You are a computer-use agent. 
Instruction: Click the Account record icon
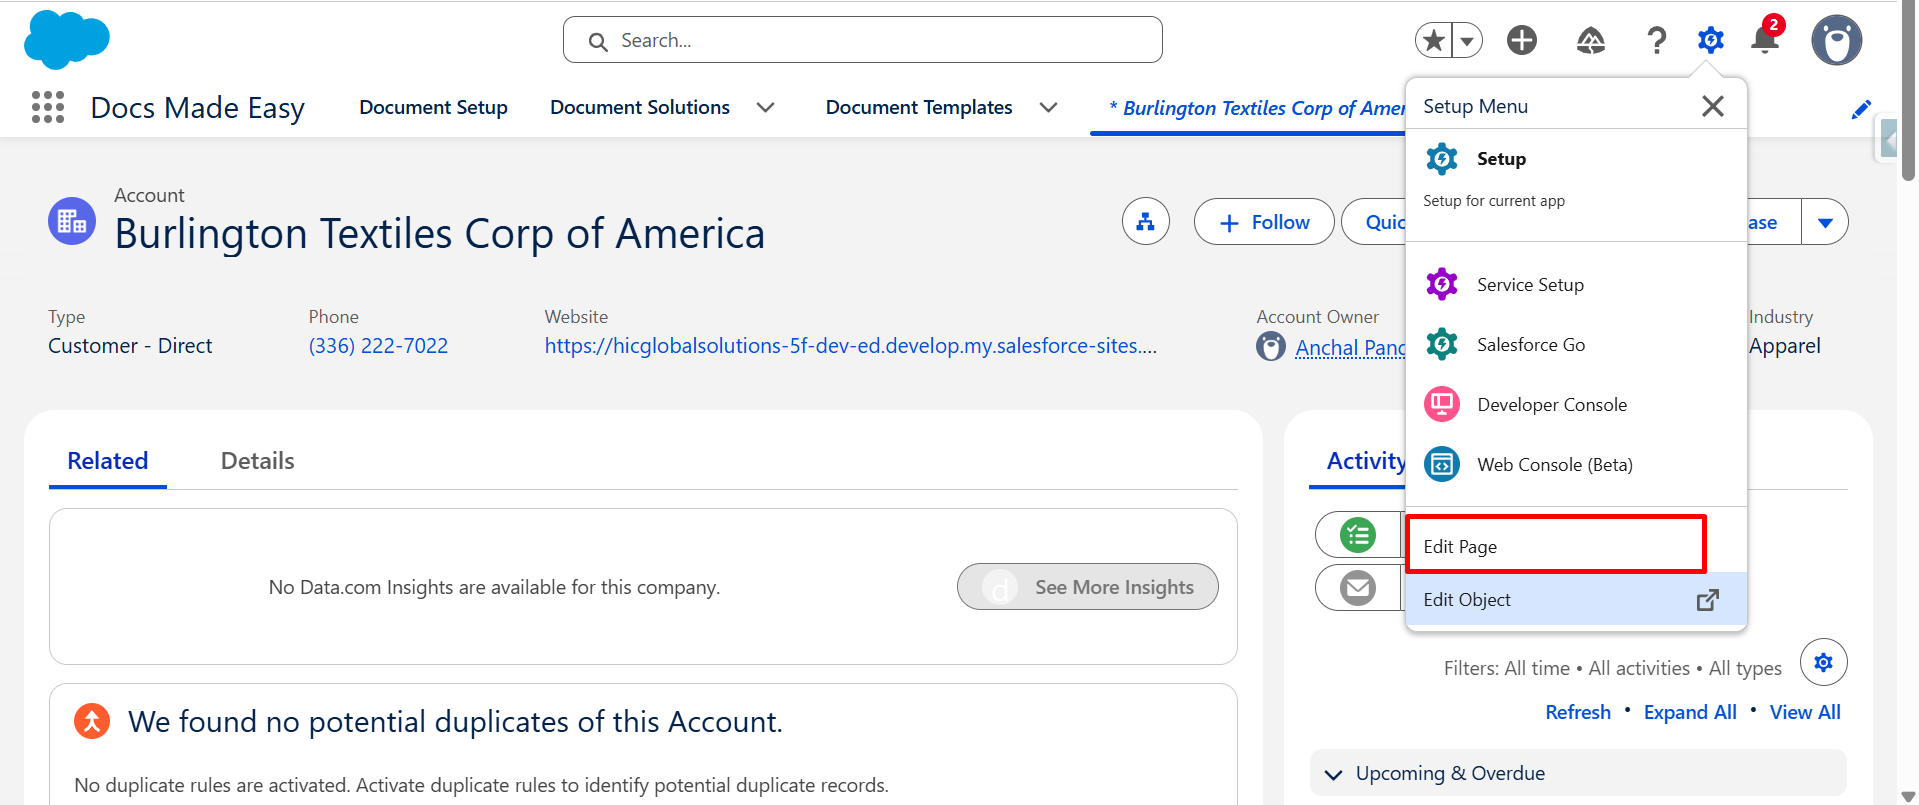72,221
